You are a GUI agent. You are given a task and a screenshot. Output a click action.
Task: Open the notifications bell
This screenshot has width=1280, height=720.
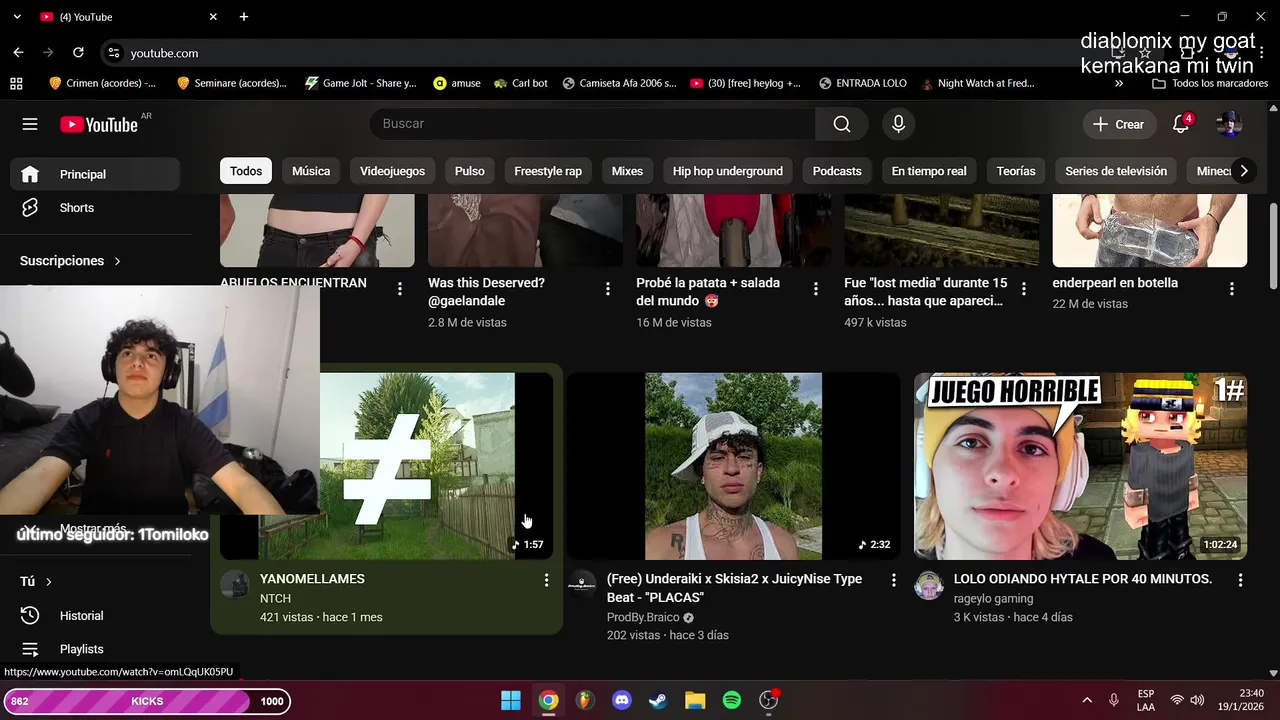click(x=1181, y=124)
